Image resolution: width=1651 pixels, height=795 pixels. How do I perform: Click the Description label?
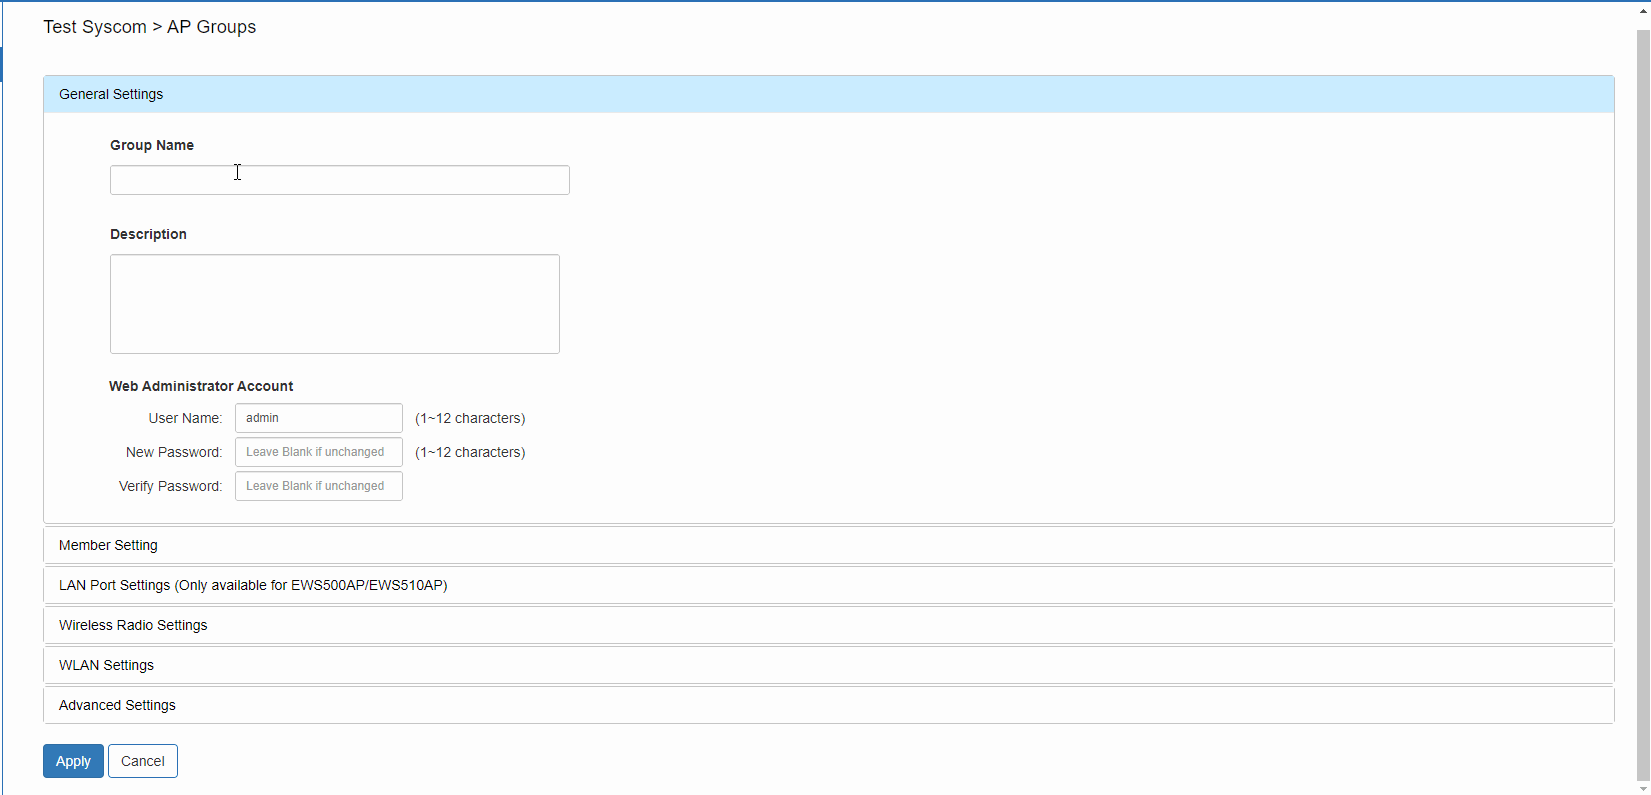coord(148,234)
